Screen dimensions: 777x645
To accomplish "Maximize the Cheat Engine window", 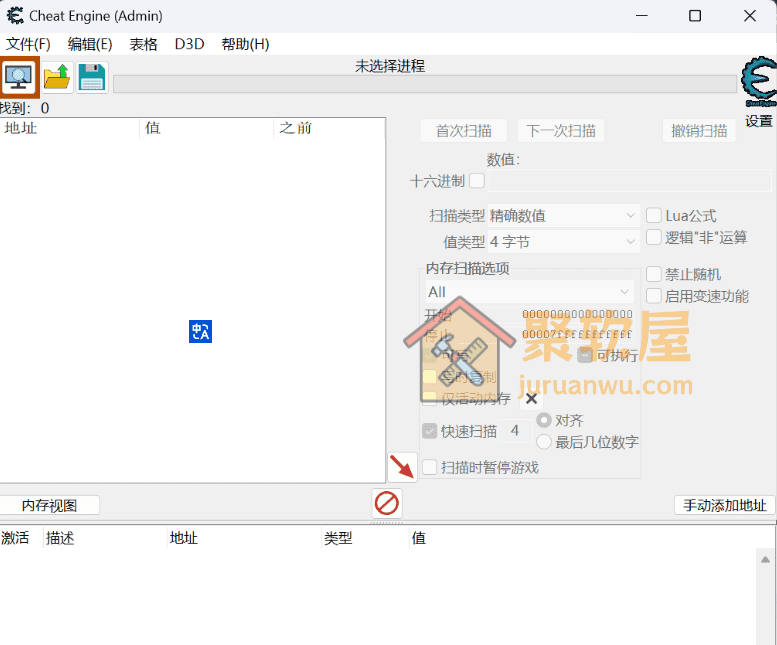I will click(x=695, y=16).
